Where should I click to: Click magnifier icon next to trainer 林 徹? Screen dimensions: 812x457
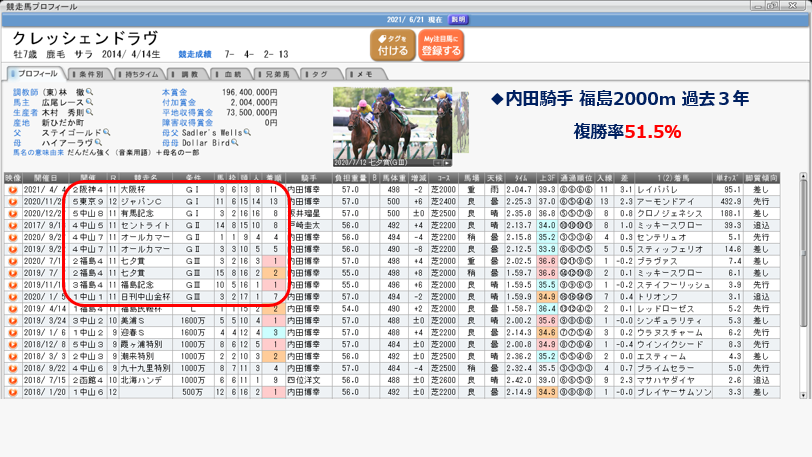click(x=90, y=93)
